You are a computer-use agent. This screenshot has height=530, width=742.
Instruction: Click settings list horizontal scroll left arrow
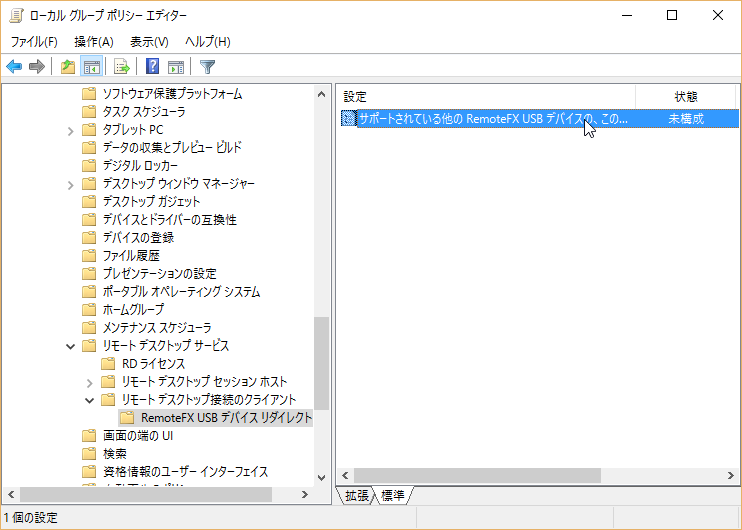point(345,476)
